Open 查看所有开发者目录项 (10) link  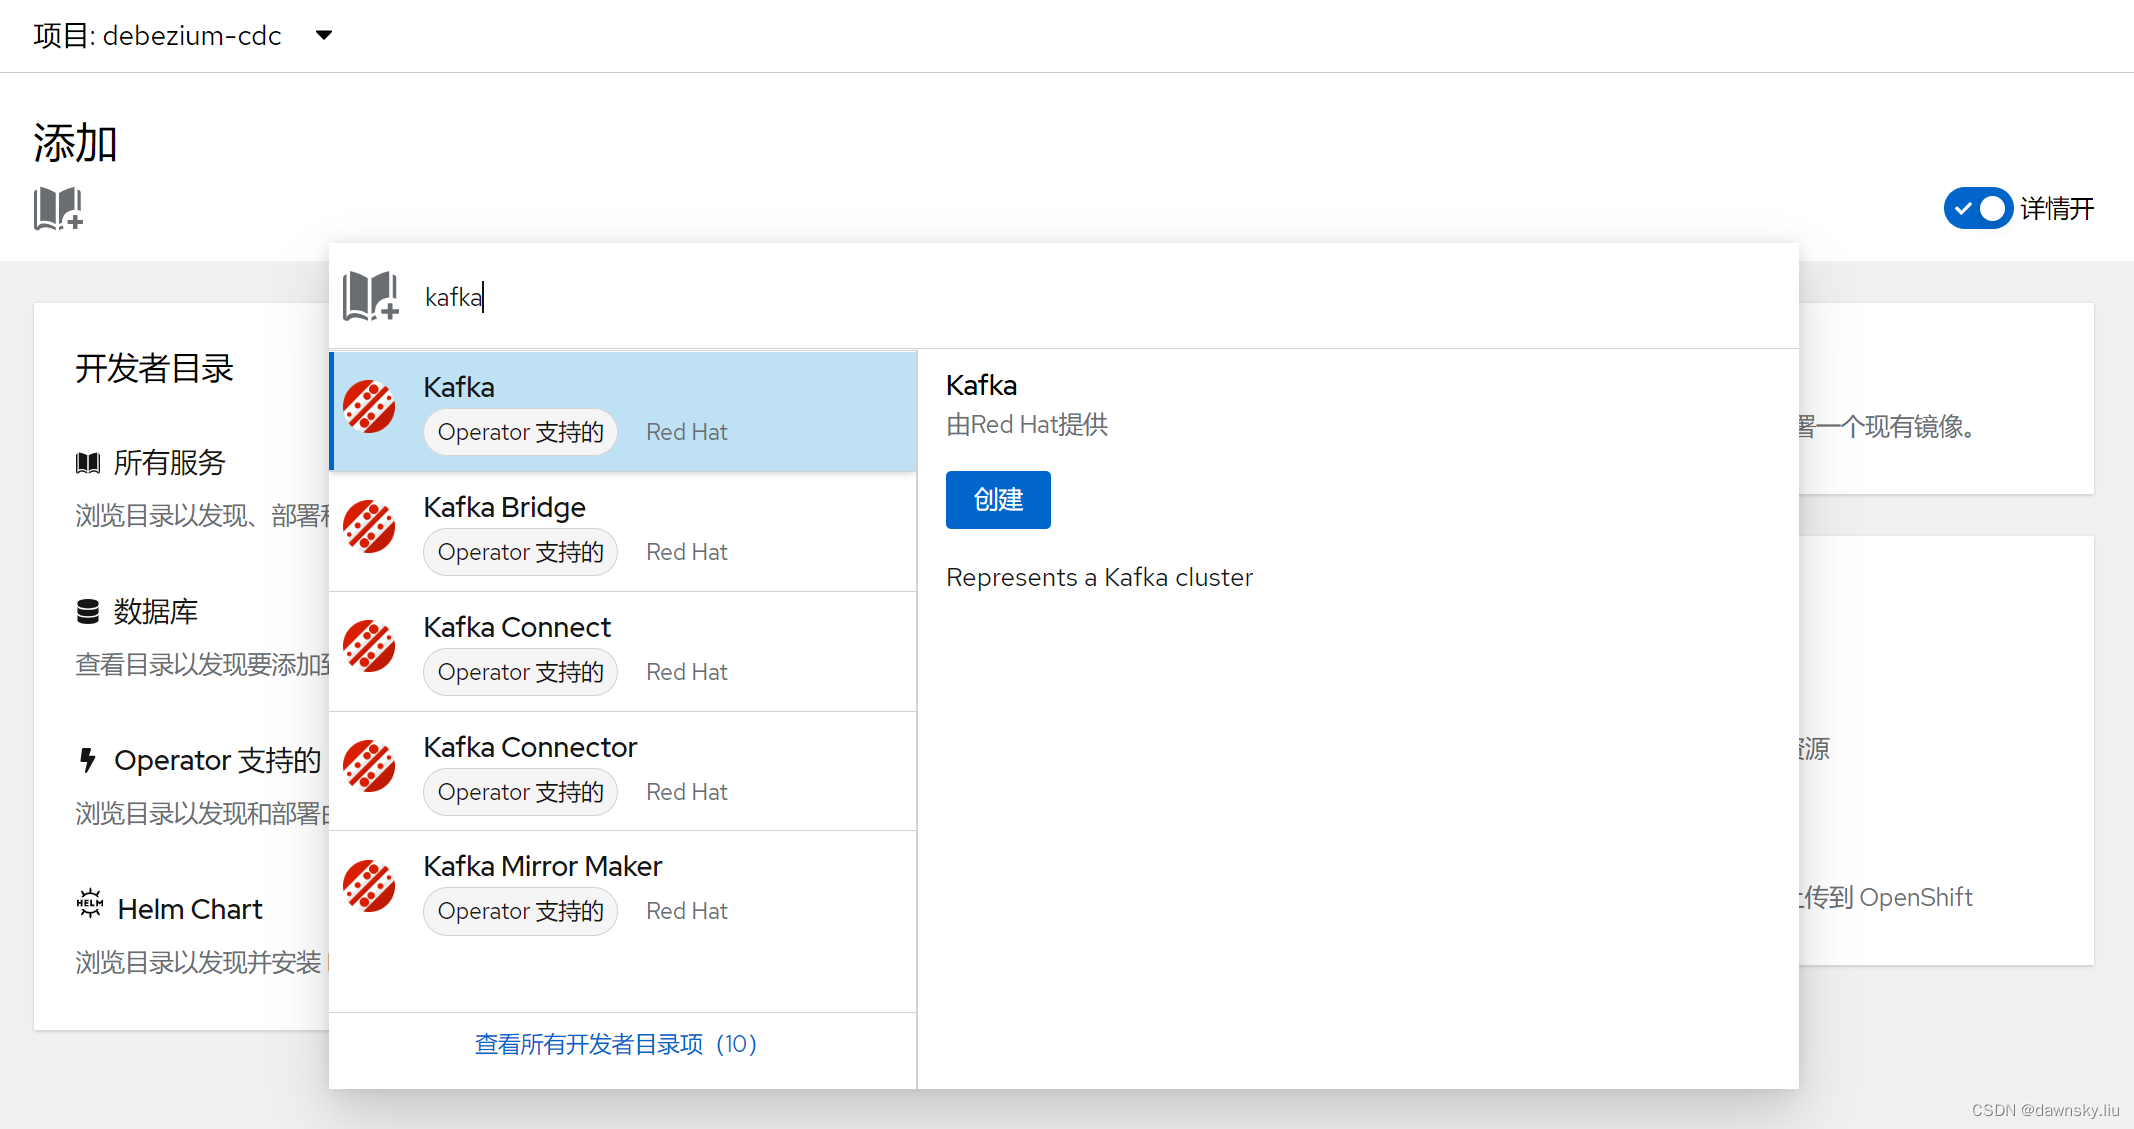(x=616, y=1044)
